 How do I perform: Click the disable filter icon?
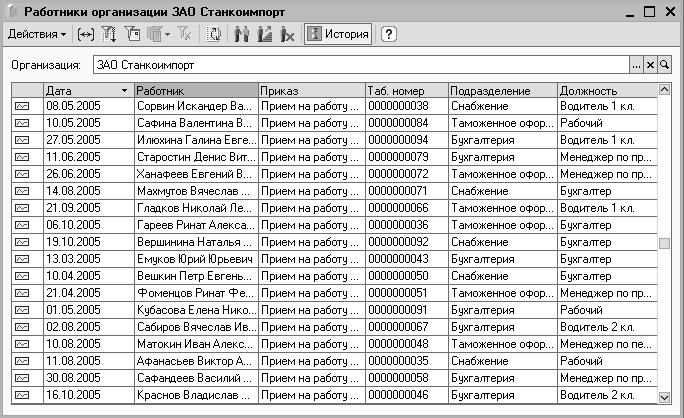[184, 34]
